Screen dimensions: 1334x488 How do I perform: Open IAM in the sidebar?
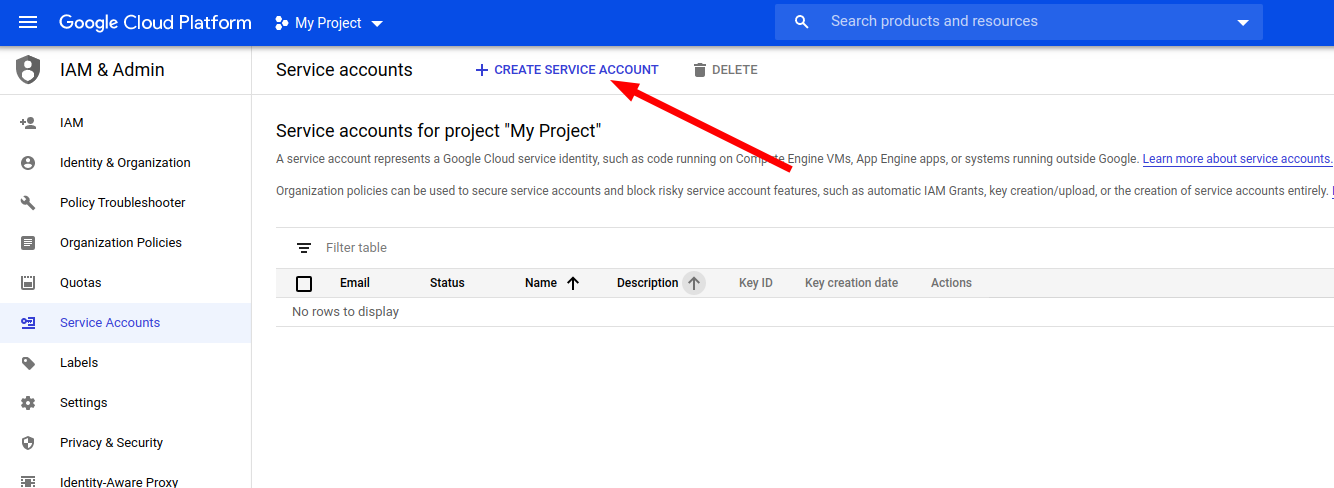tap(125, 123)
